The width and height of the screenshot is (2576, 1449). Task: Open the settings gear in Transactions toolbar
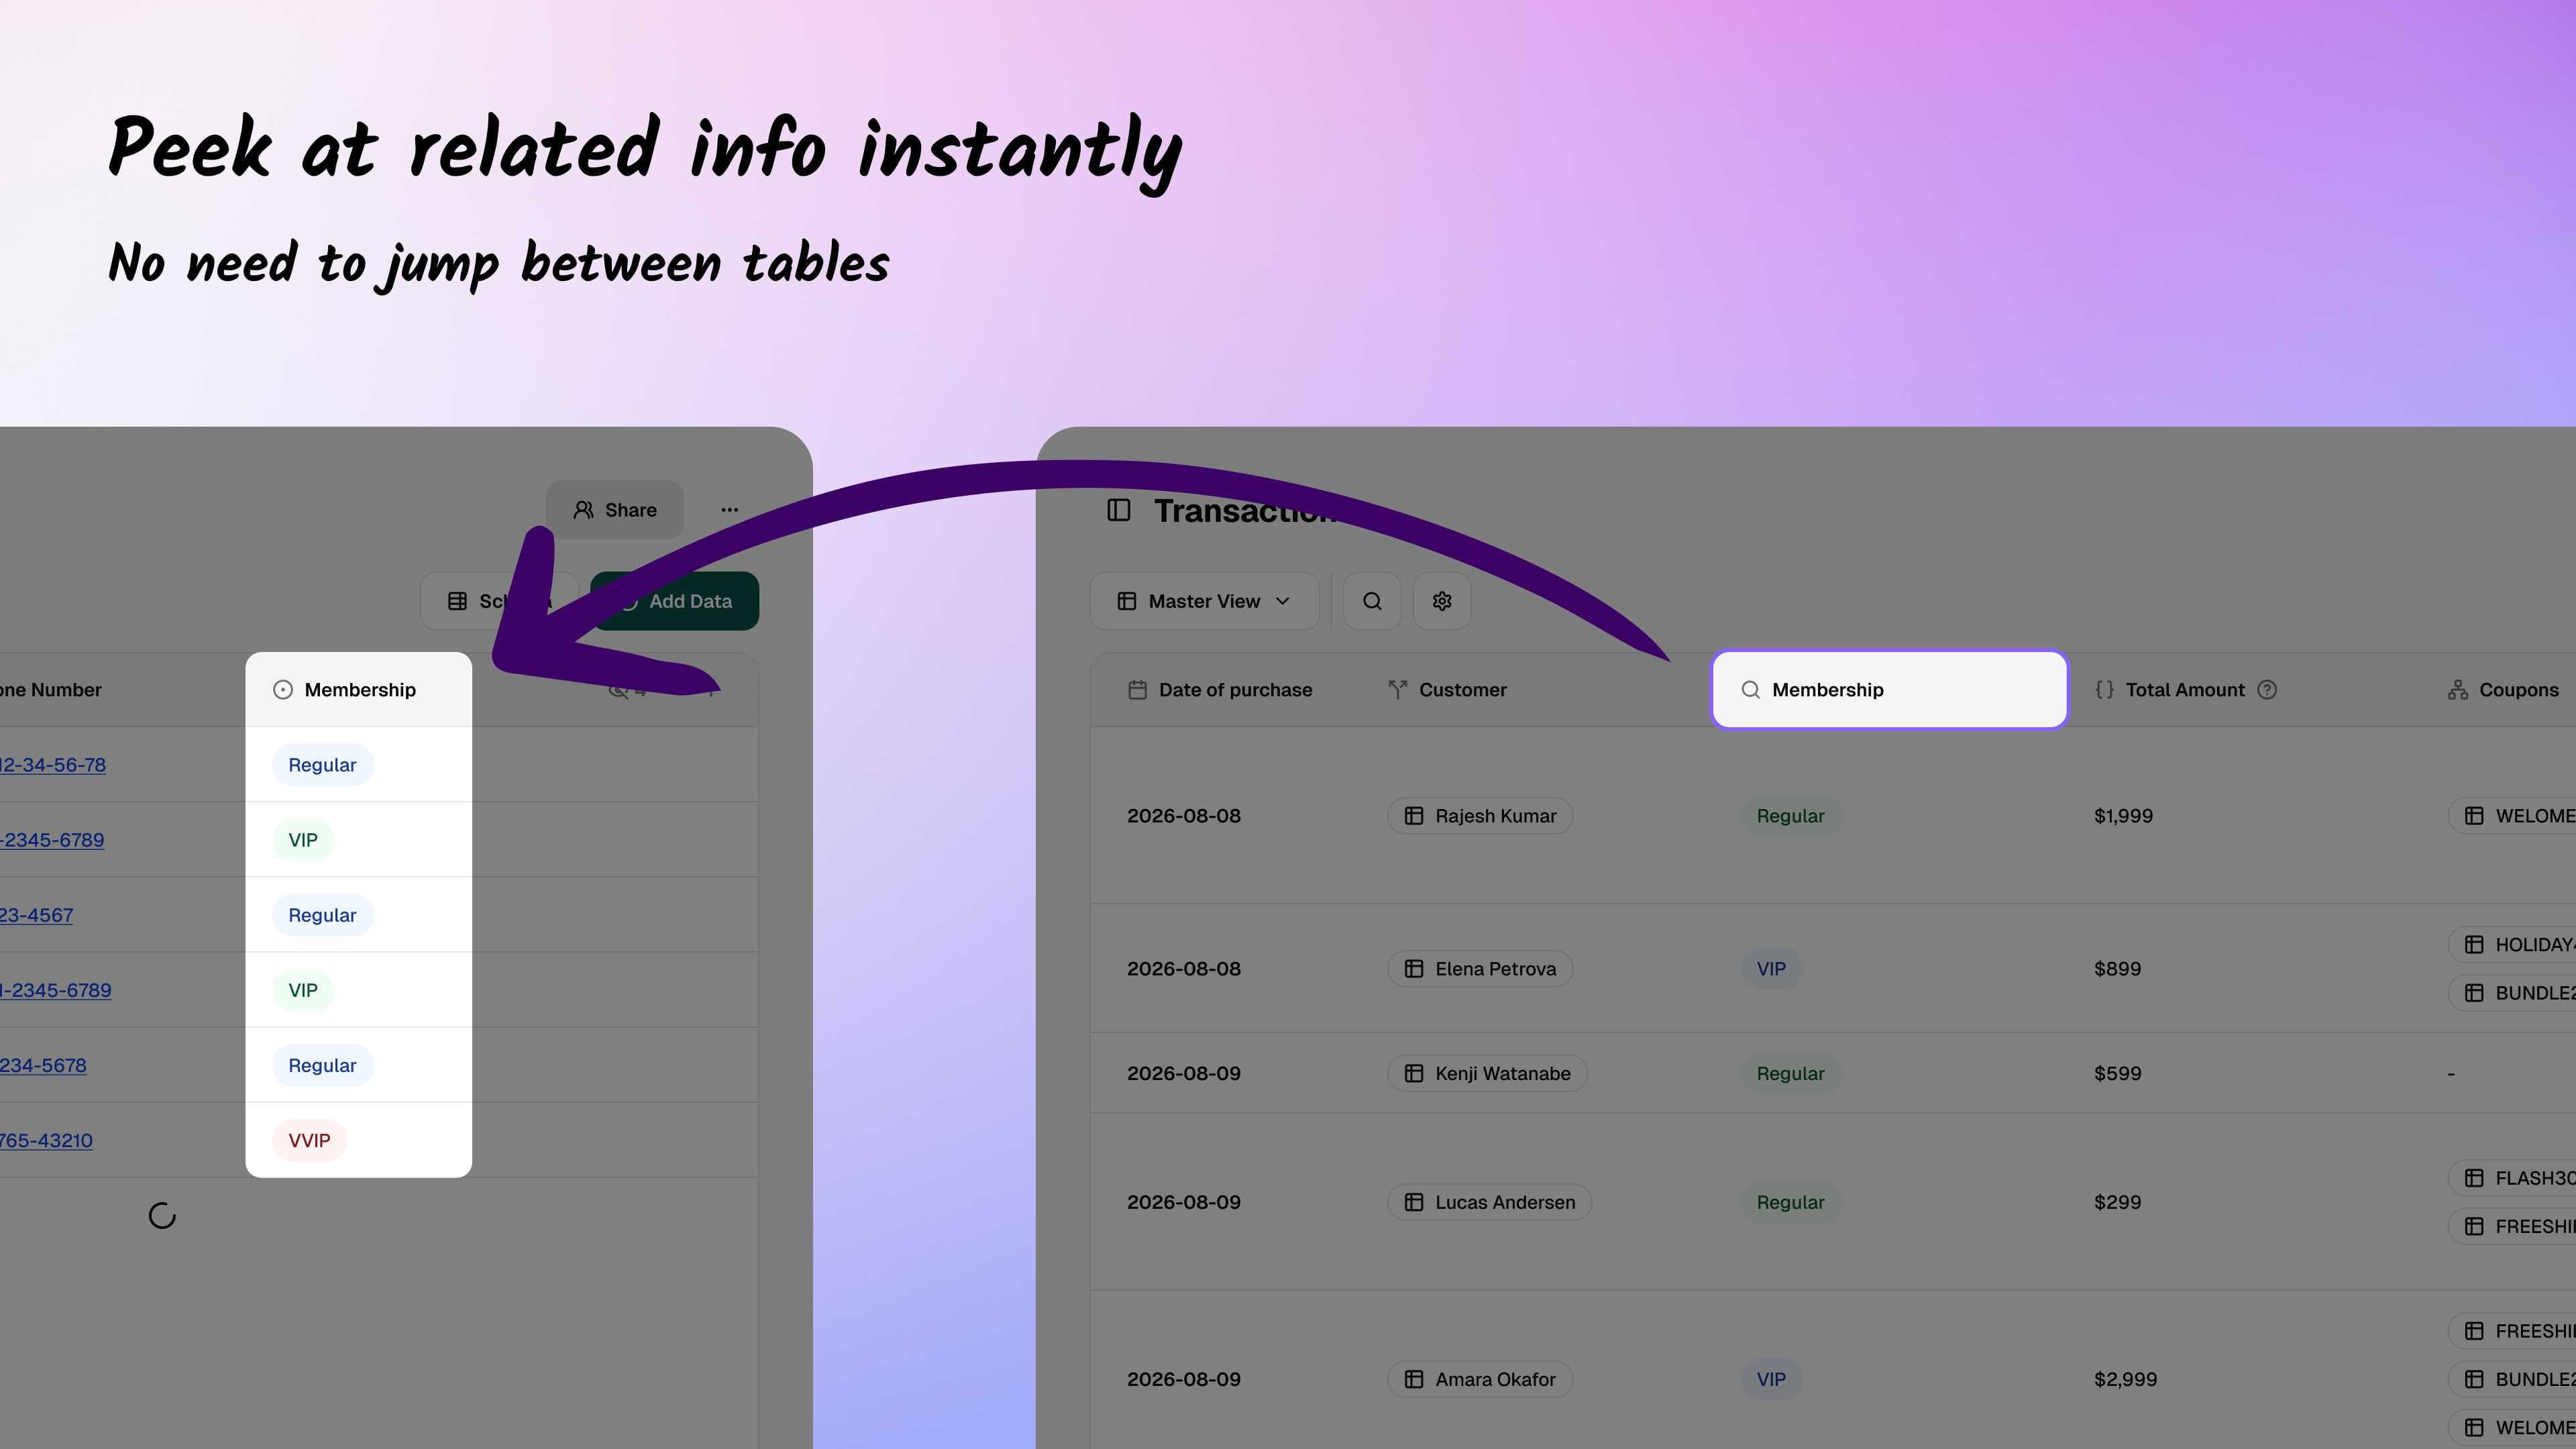coord(1442,601)
